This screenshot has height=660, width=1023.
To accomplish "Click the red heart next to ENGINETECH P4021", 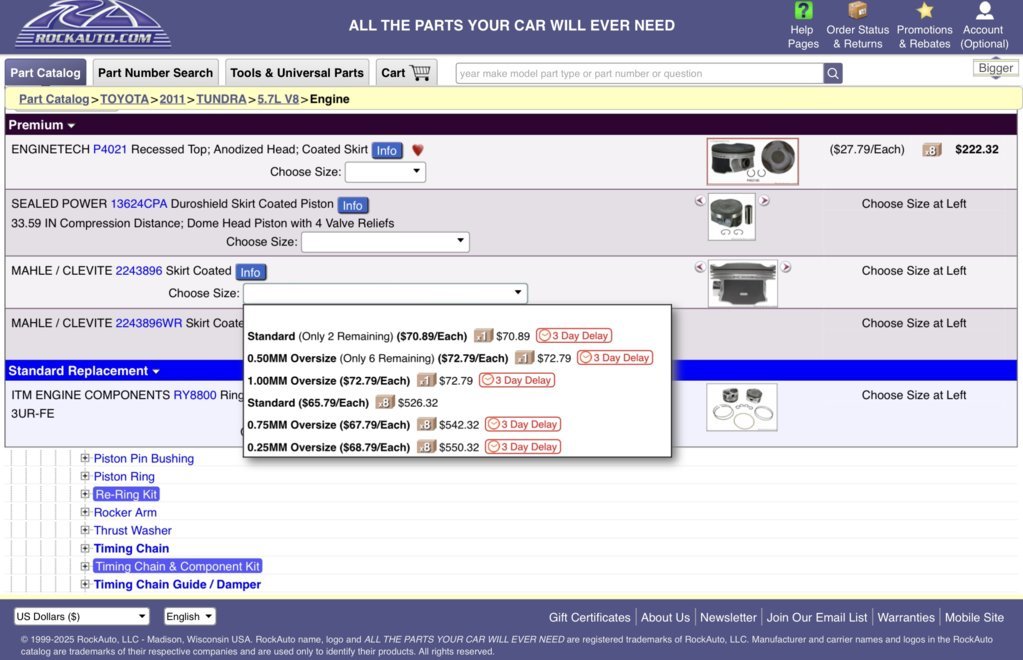I will pos(418,150).
